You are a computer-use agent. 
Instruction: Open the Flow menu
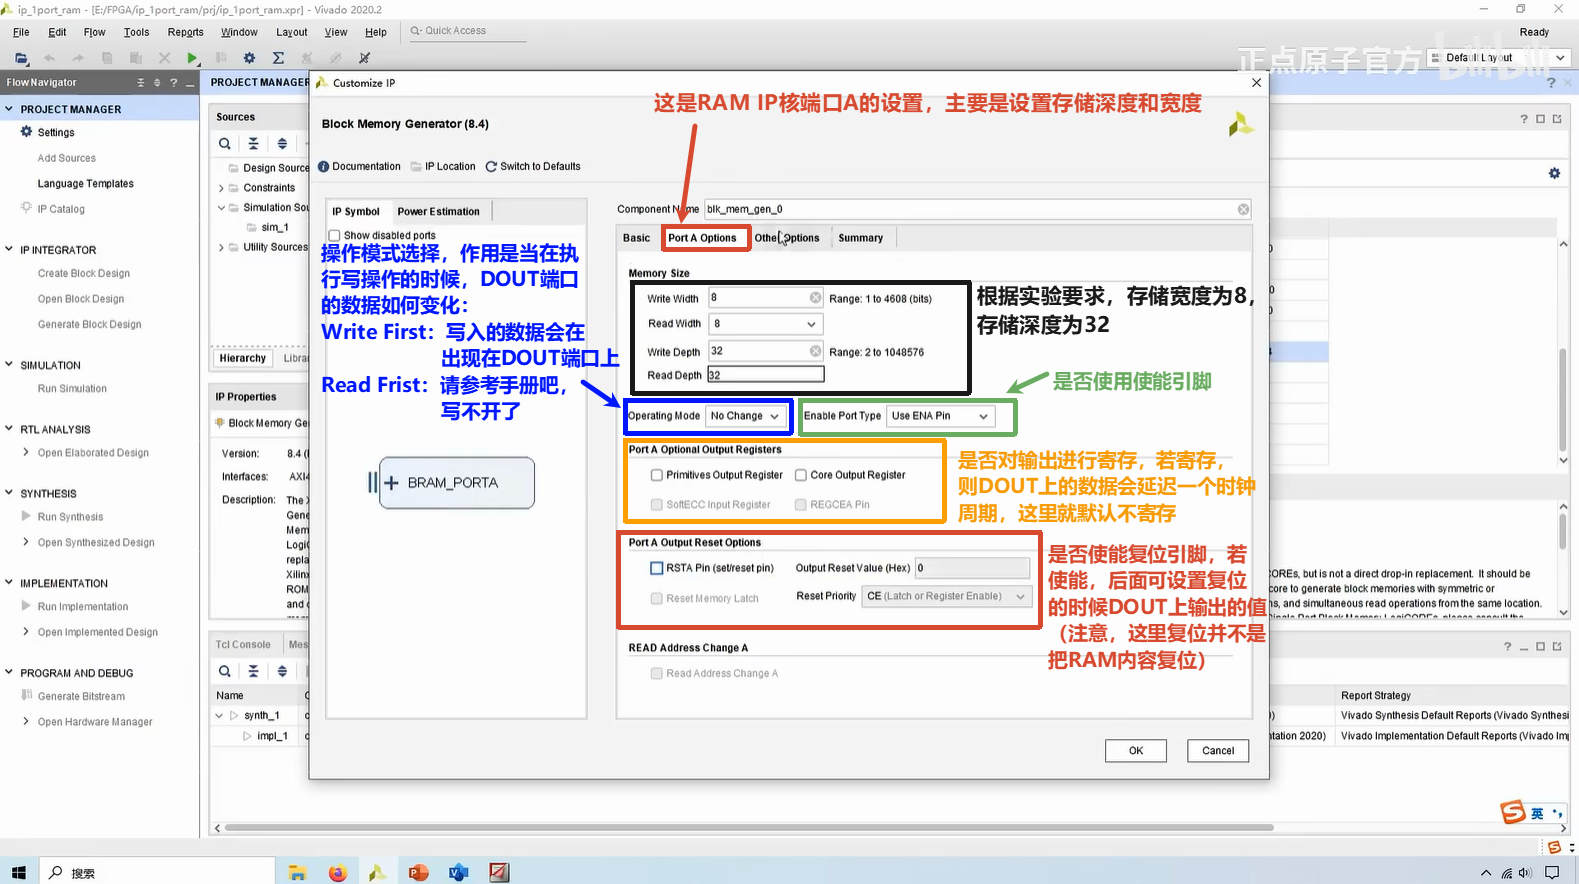point(95,32)
